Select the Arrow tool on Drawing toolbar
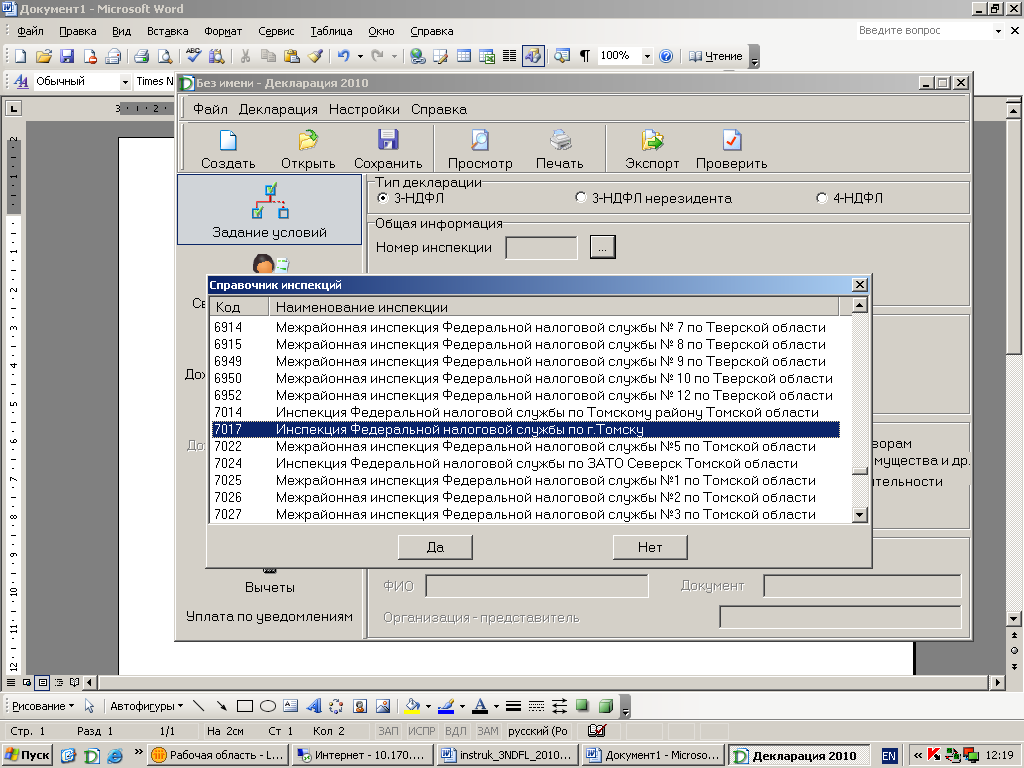The width and height of the screenshot is (1024, 768). (222, 706)
